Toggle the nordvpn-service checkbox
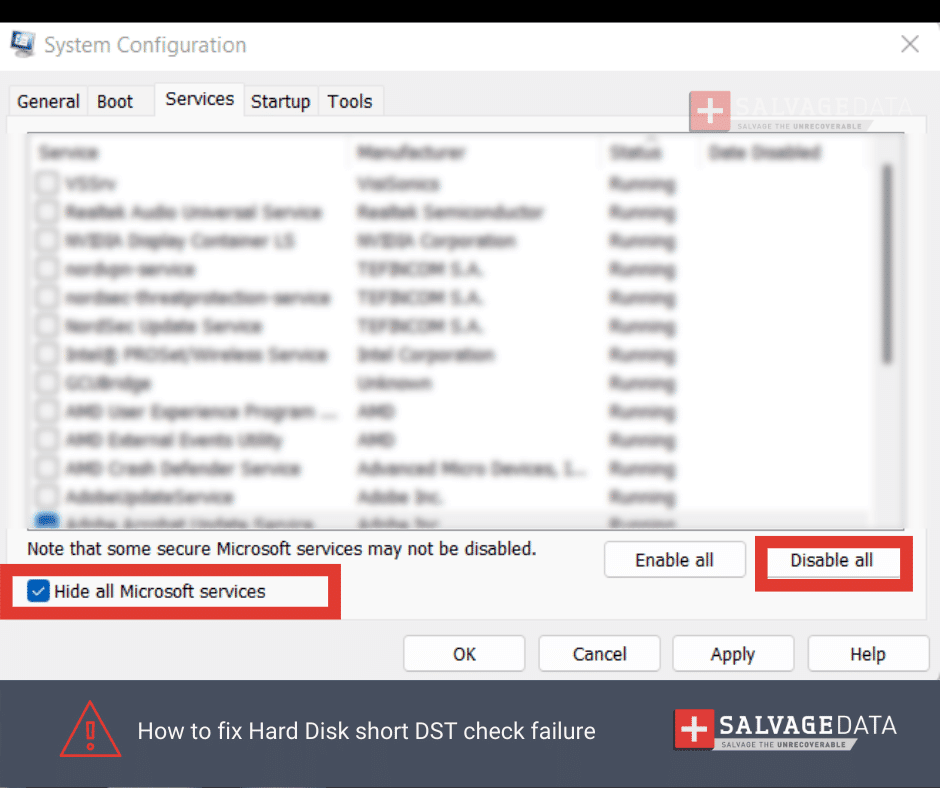Viewport: 940px width, 788px height. (x=47, y=269)
